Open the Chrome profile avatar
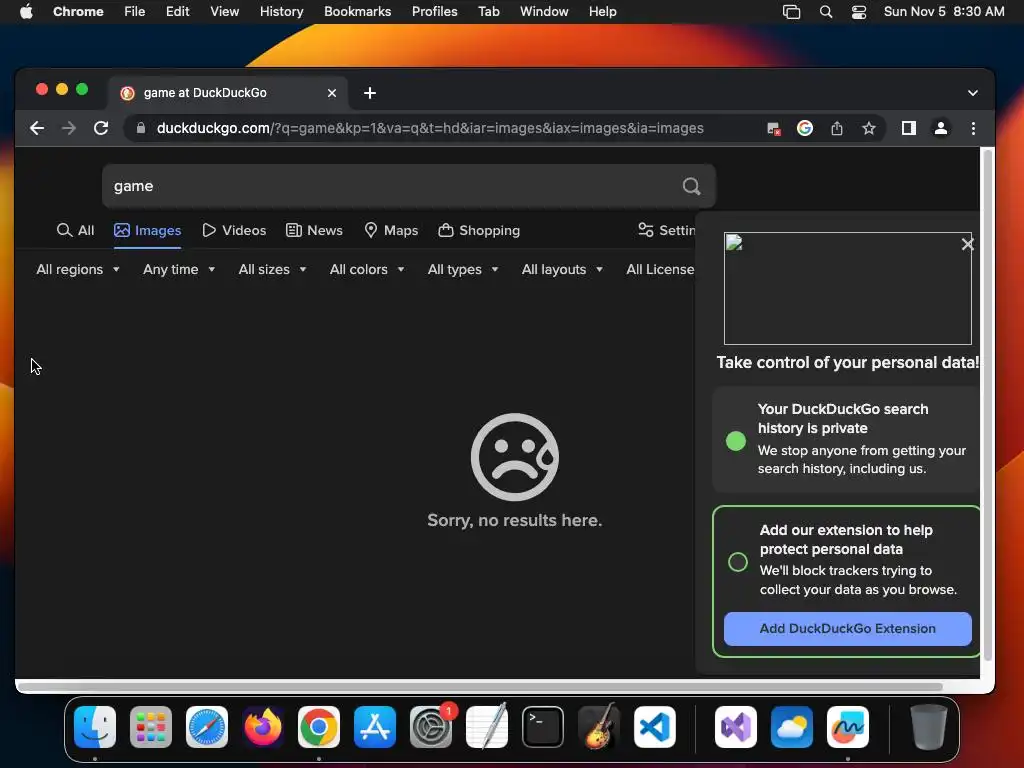Screen dimensions: 1024x768 coord(940,128)
